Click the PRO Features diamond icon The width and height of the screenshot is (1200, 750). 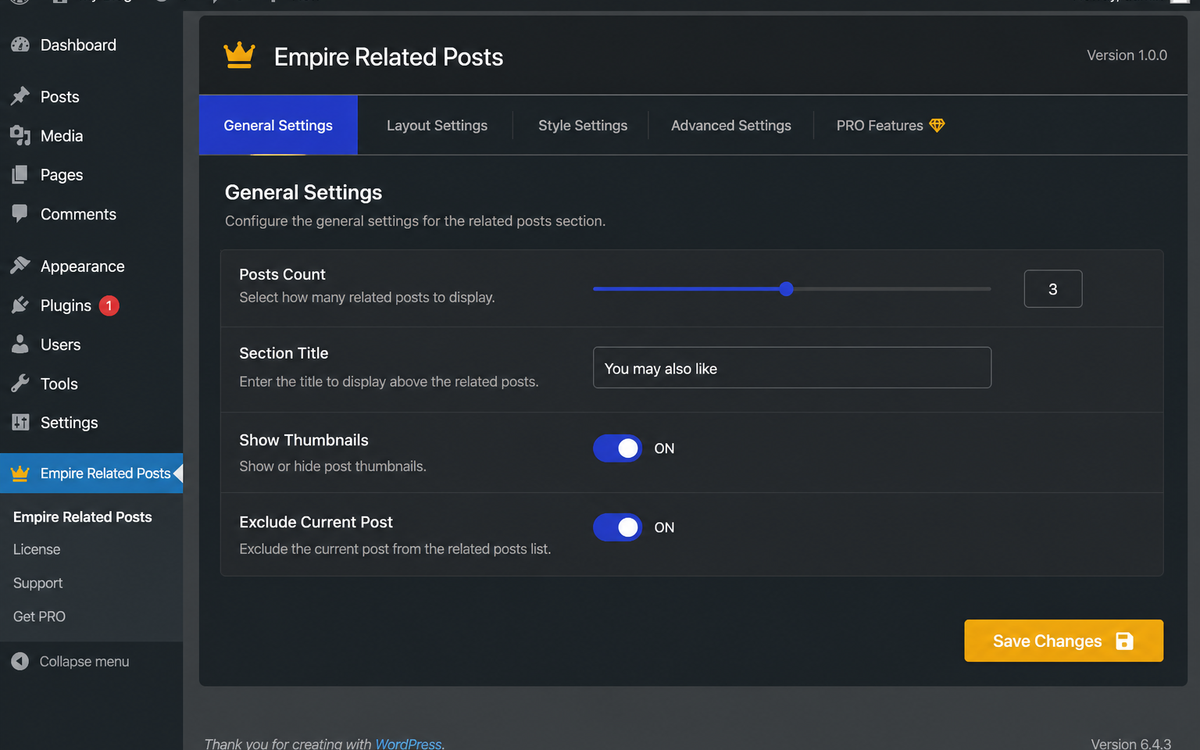point(937,125)
